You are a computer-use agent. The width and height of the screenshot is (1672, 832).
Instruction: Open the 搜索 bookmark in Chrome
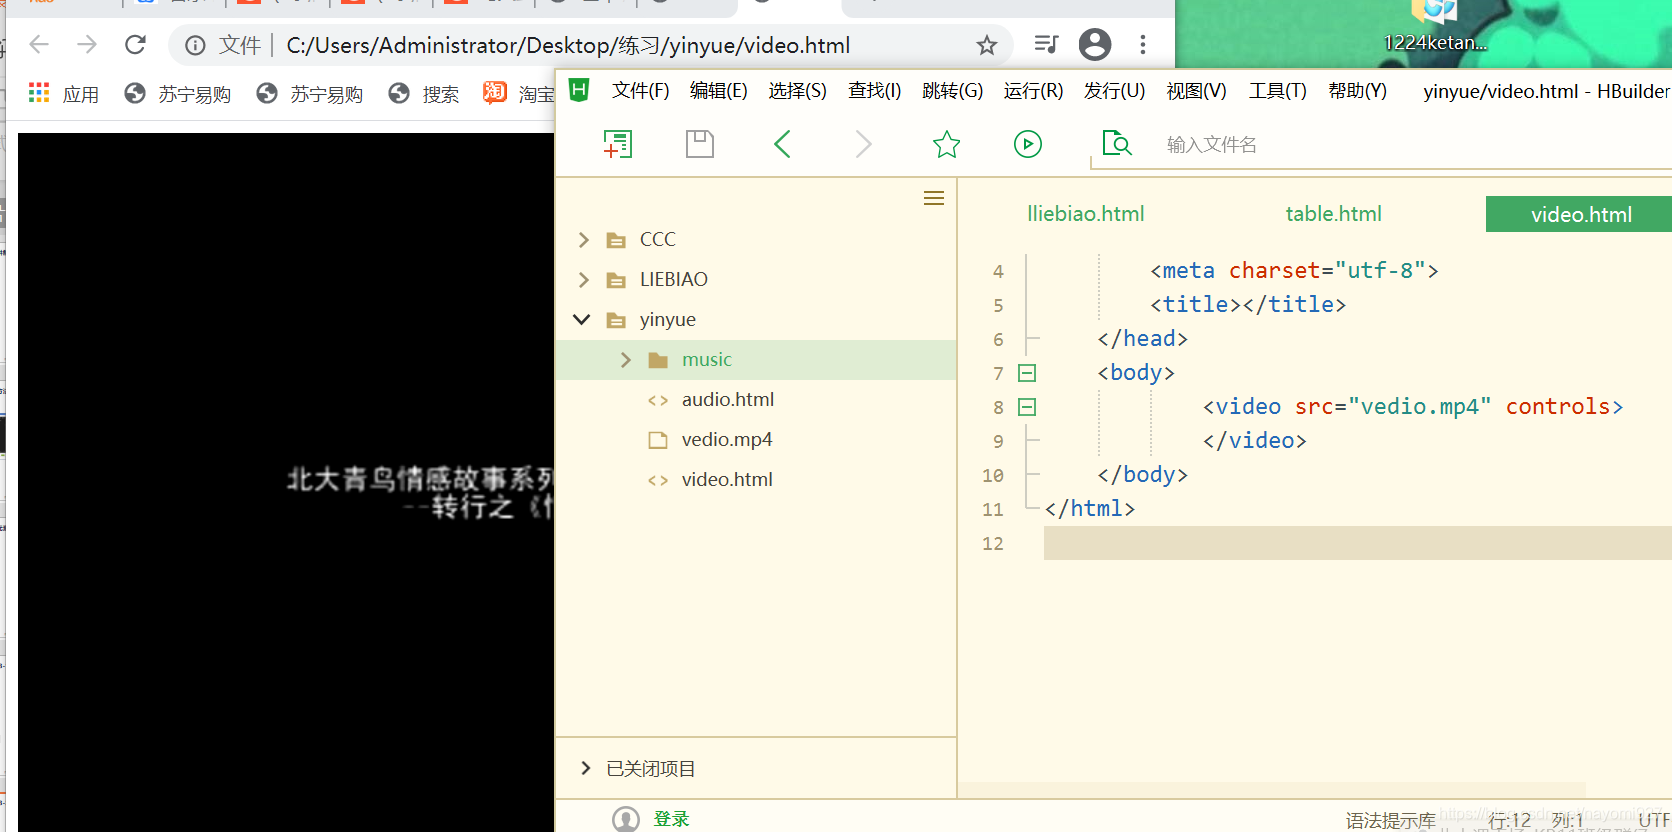[424, 93]
